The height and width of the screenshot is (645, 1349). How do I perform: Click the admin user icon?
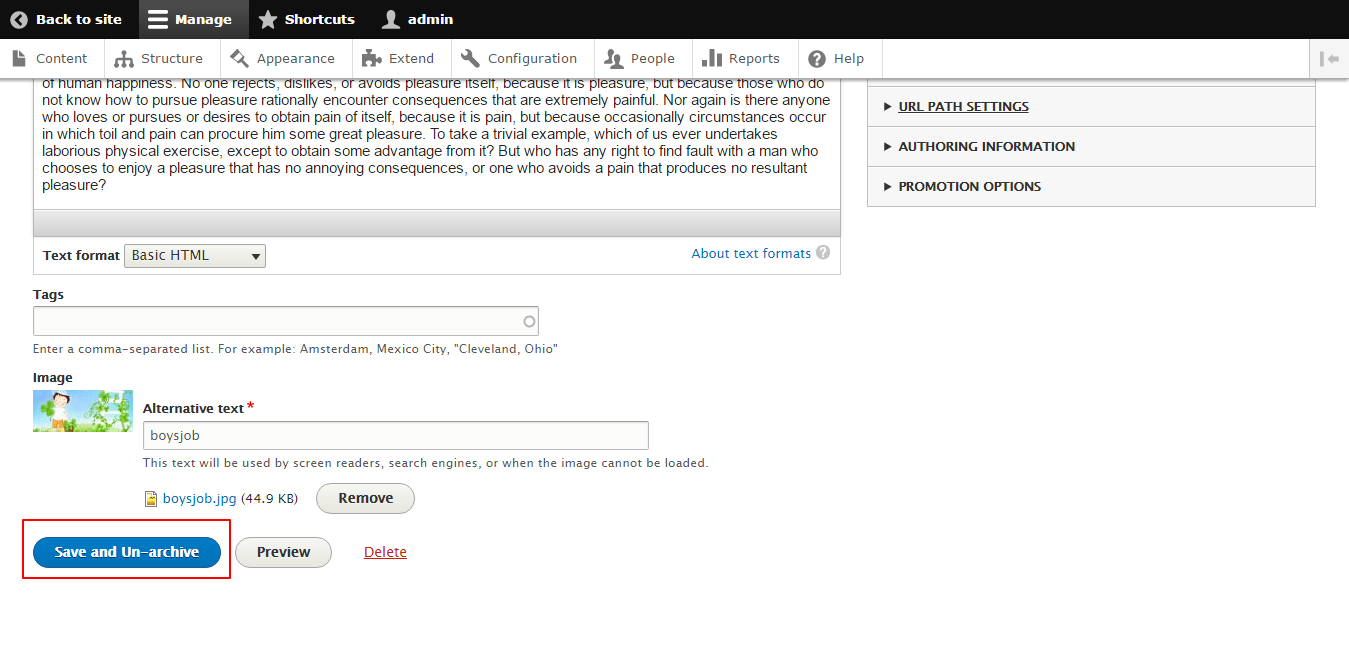click(x=389, y=19)
